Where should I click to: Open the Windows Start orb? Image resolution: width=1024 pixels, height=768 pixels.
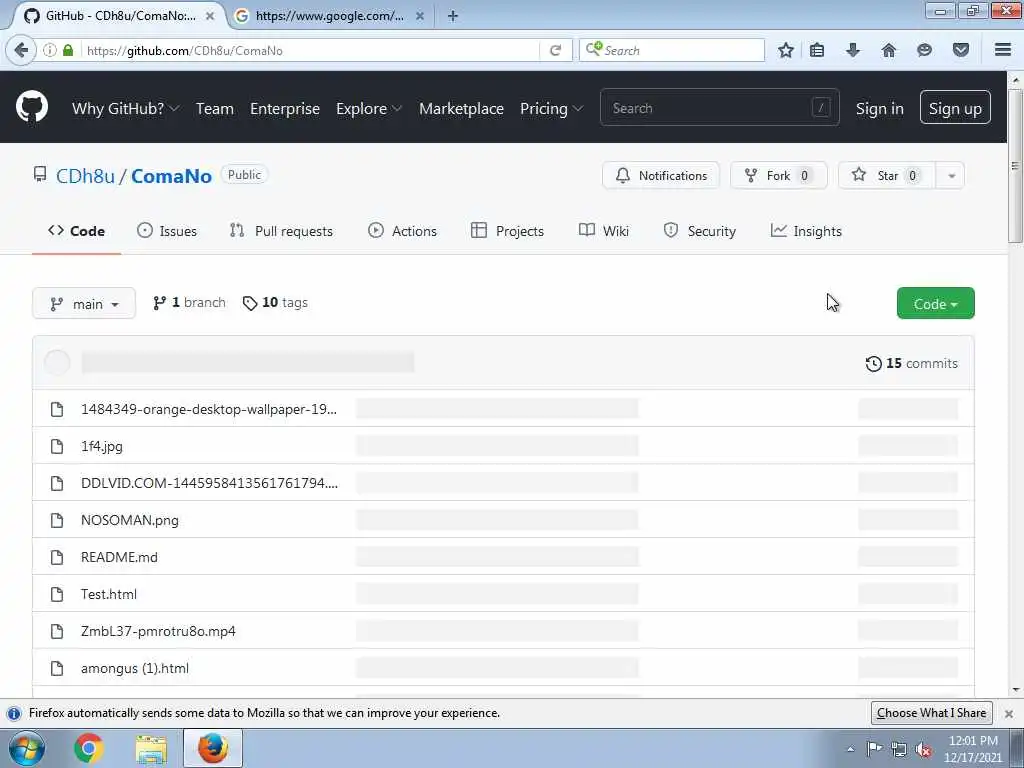pos(26,748)
